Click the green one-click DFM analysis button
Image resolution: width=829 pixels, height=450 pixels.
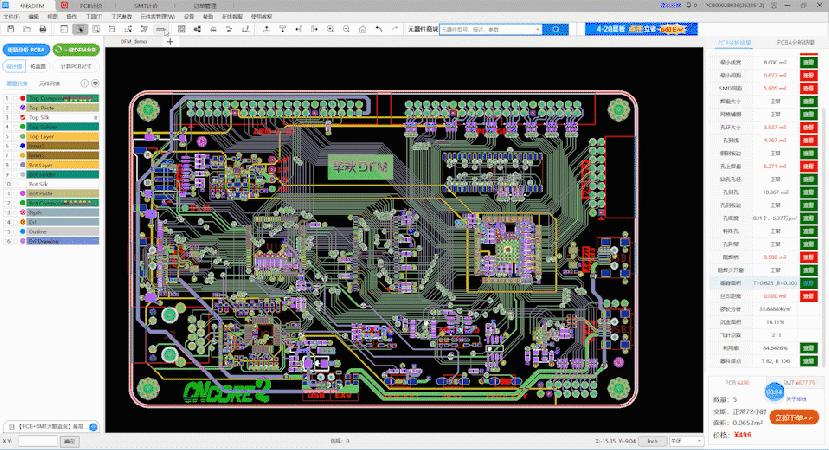pos(78,48)
